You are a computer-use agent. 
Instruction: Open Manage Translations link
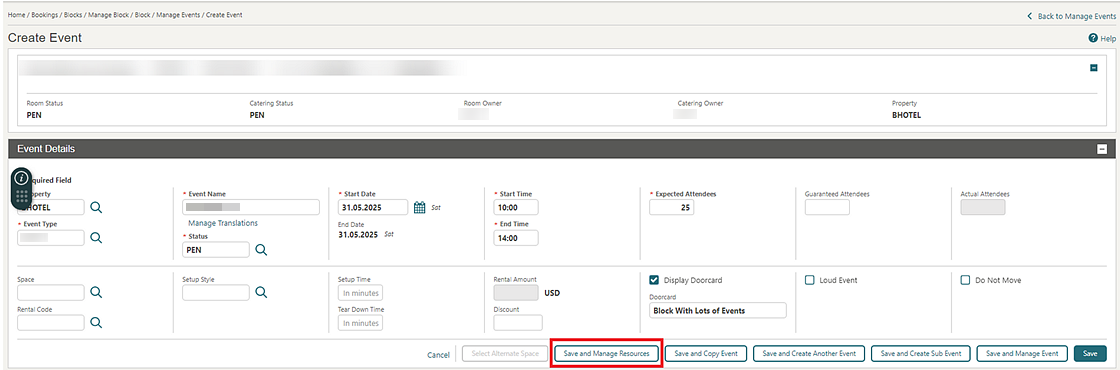(x=223, y=223)
